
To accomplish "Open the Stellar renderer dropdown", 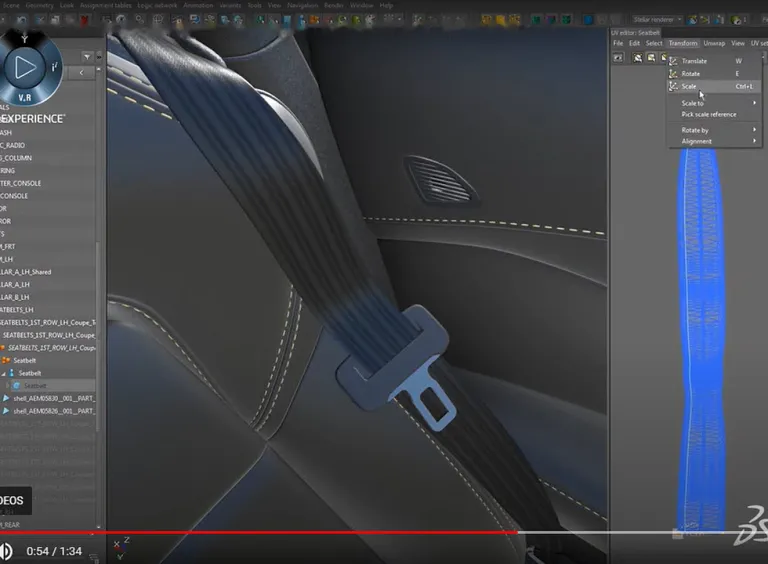I will (657, 20).
